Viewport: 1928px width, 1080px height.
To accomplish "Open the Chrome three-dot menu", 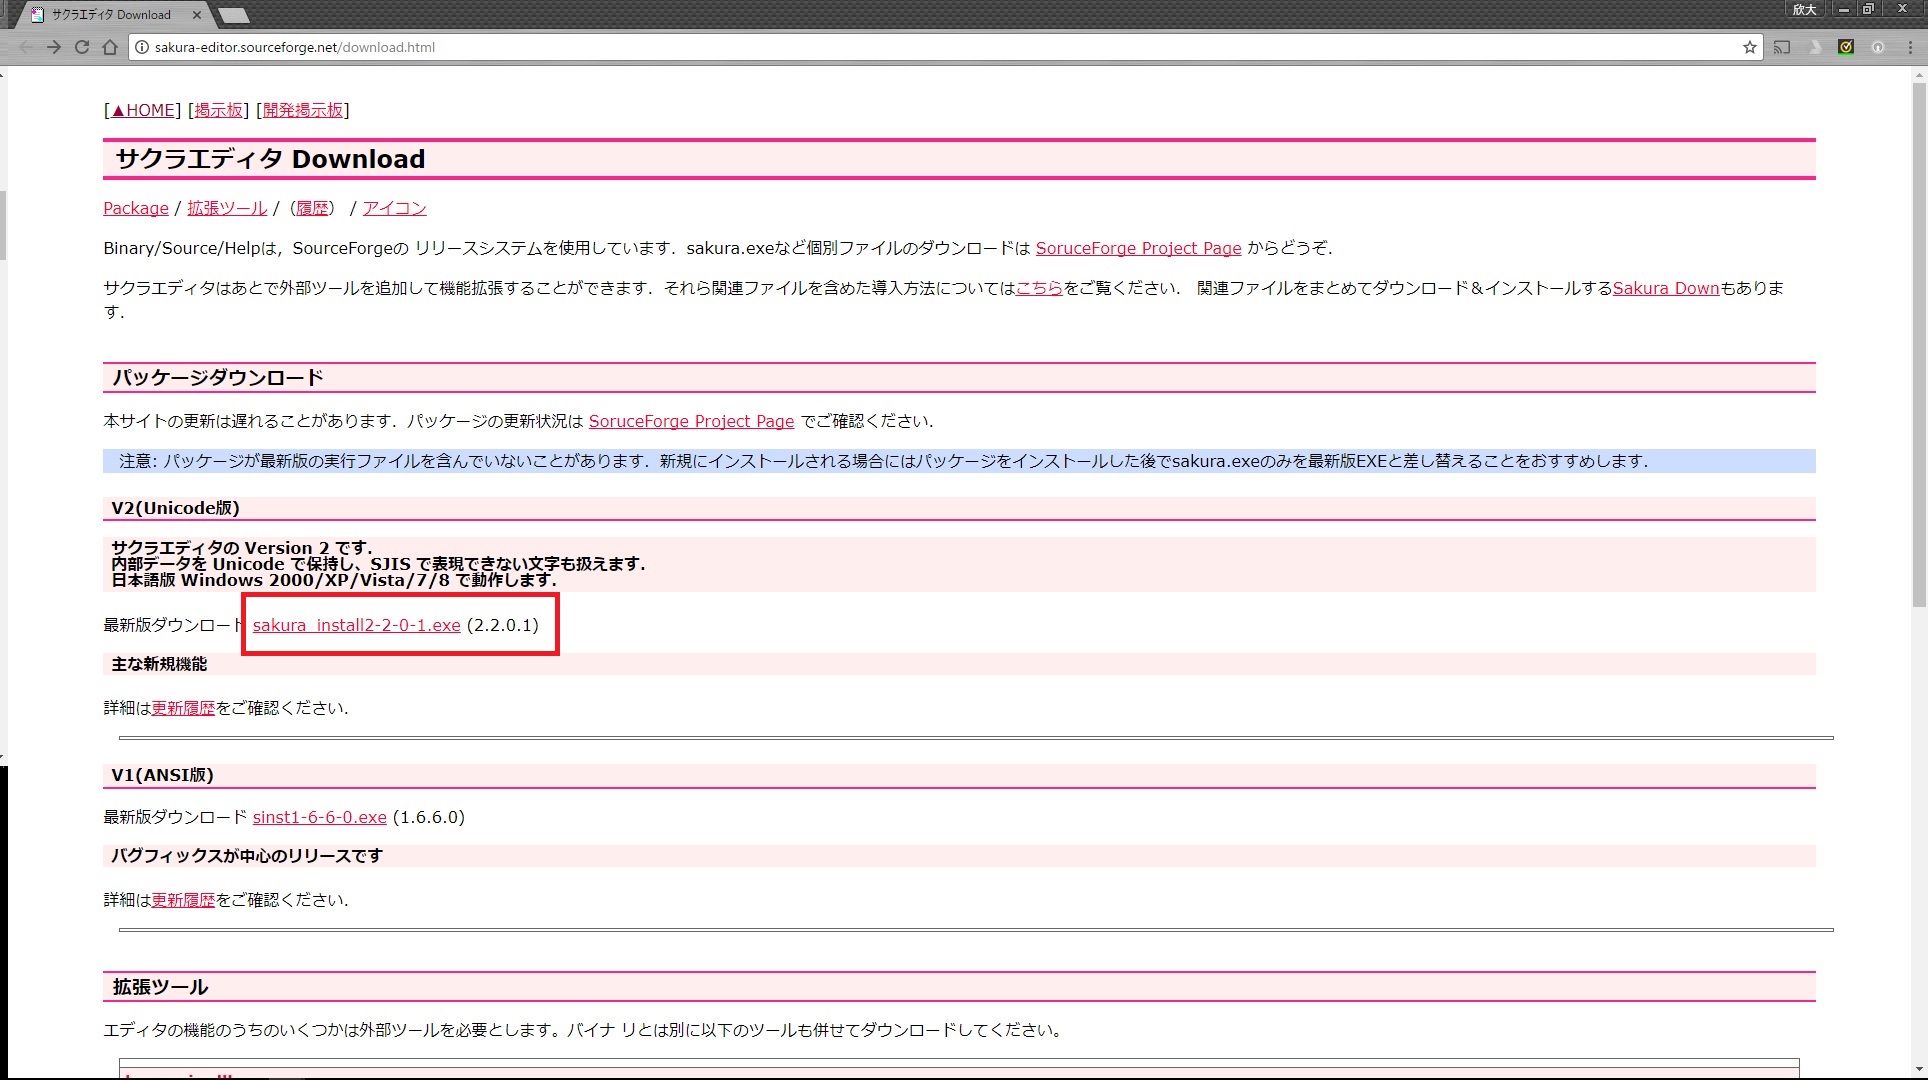I will point(1910,47).
